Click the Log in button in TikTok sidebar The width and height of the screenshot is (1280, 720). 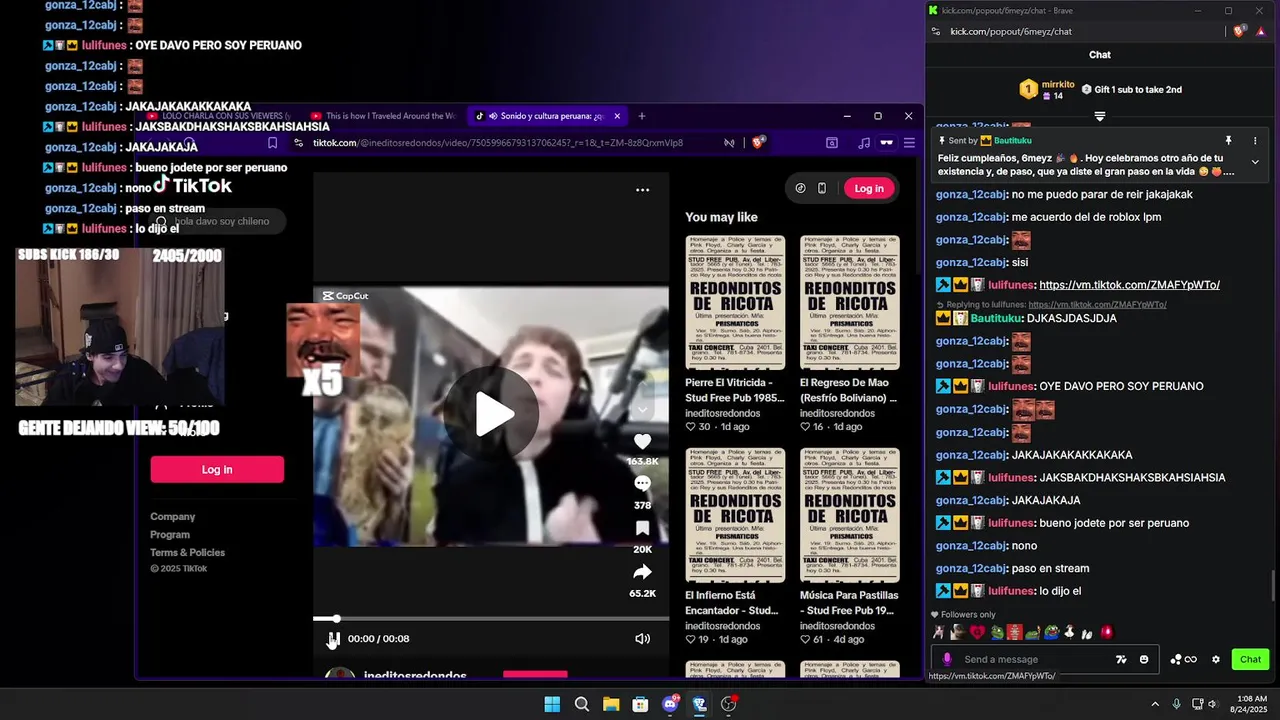(217, 470)
